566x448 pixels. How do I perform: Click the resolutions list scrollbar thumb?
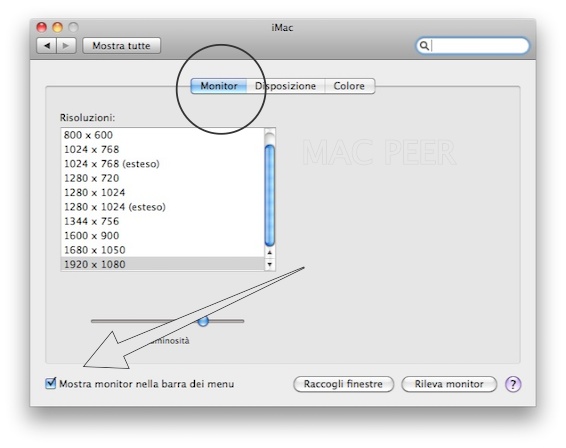(x=270, y=195)
